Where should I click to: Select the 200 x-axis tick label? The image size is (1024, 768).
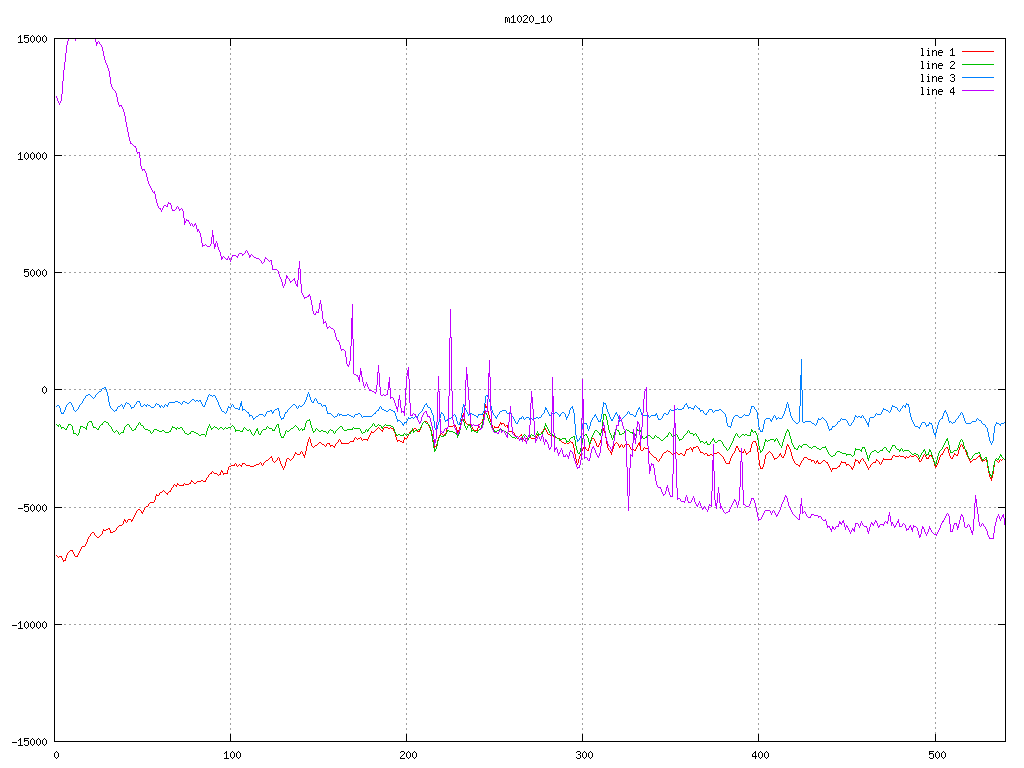pyautogui.click(x=407, y=755)
